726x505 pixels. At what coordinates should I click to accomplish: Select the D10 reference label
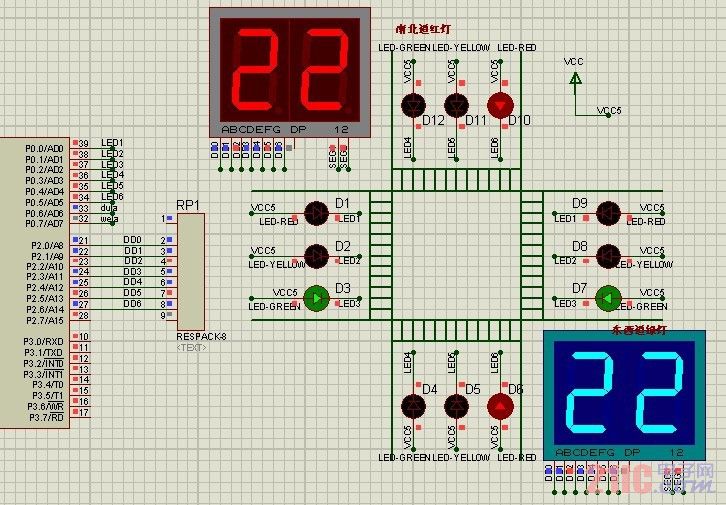pos(519,120)
